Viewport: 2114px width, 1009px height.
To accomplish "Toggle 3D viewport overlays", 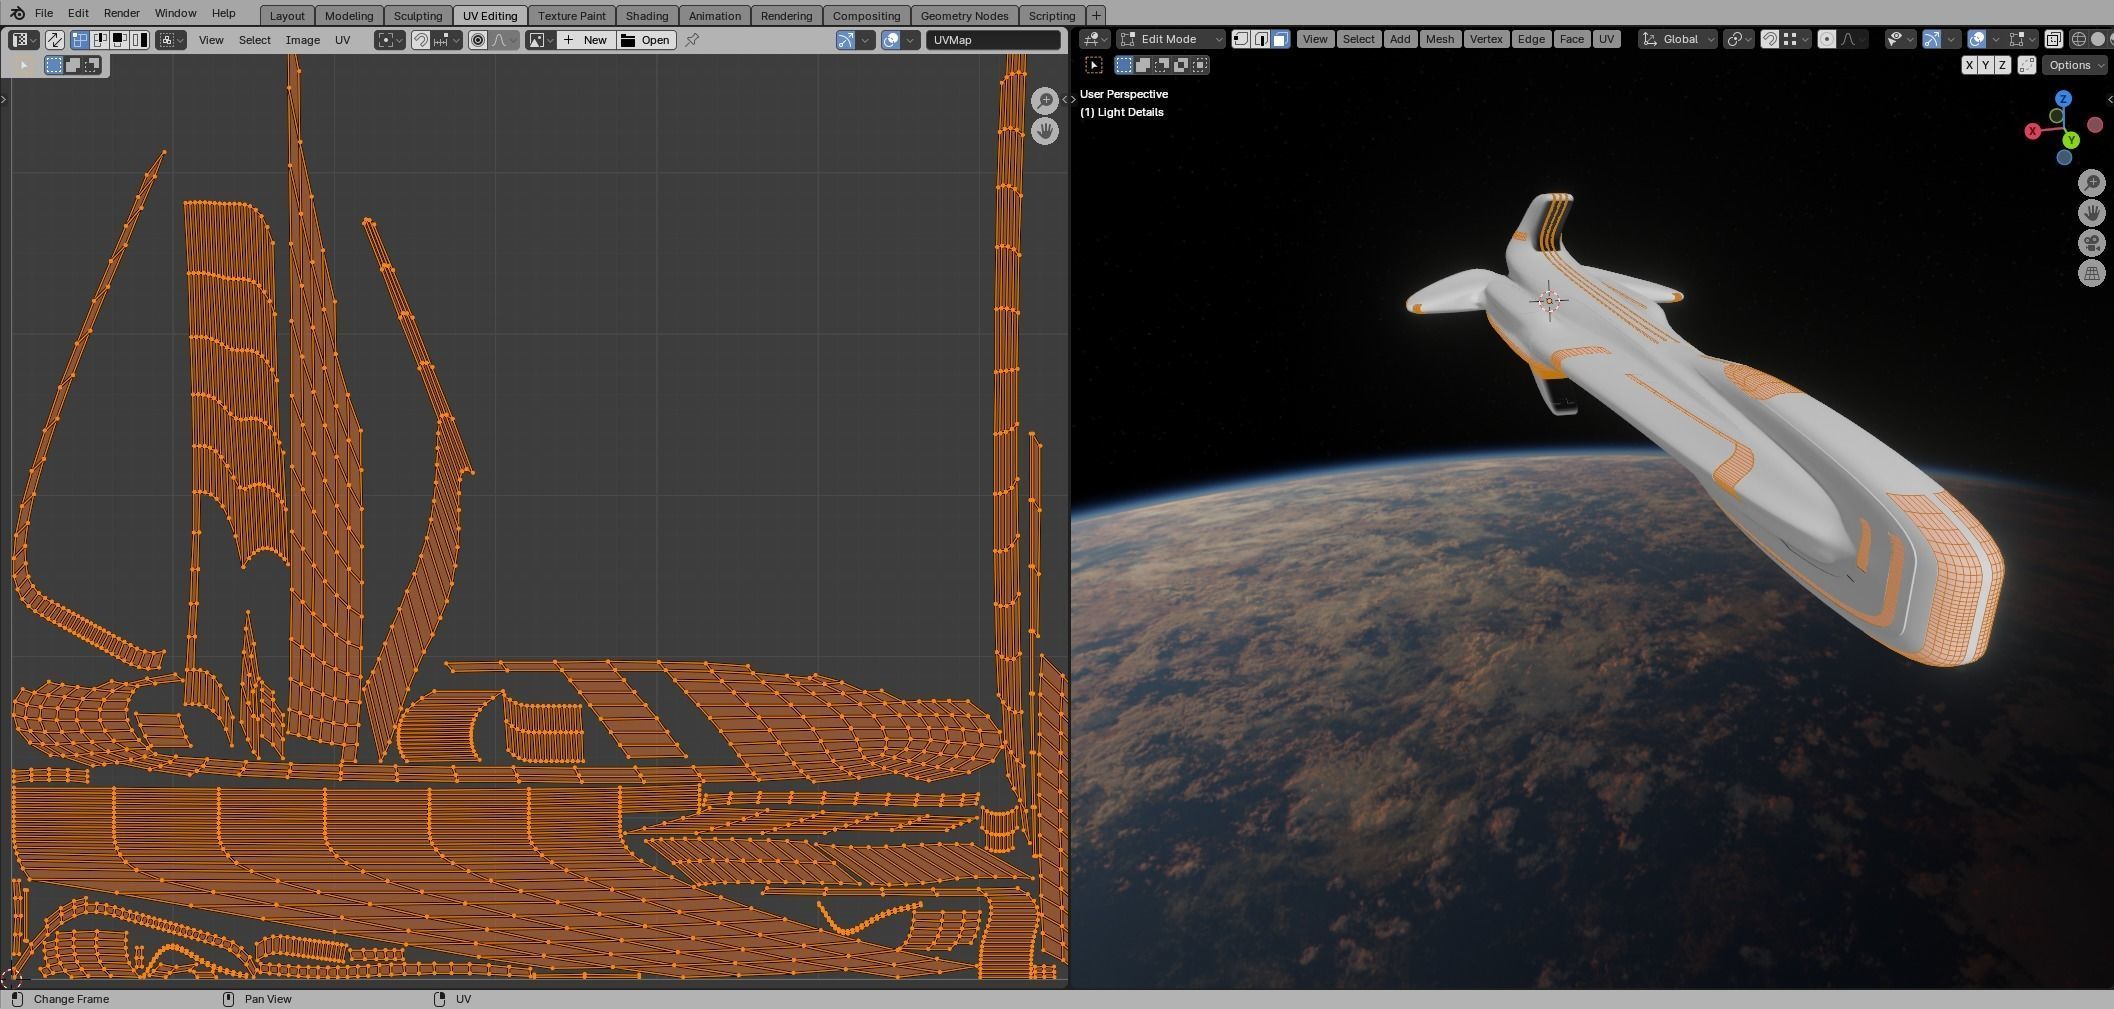I will click(1977, 39).
